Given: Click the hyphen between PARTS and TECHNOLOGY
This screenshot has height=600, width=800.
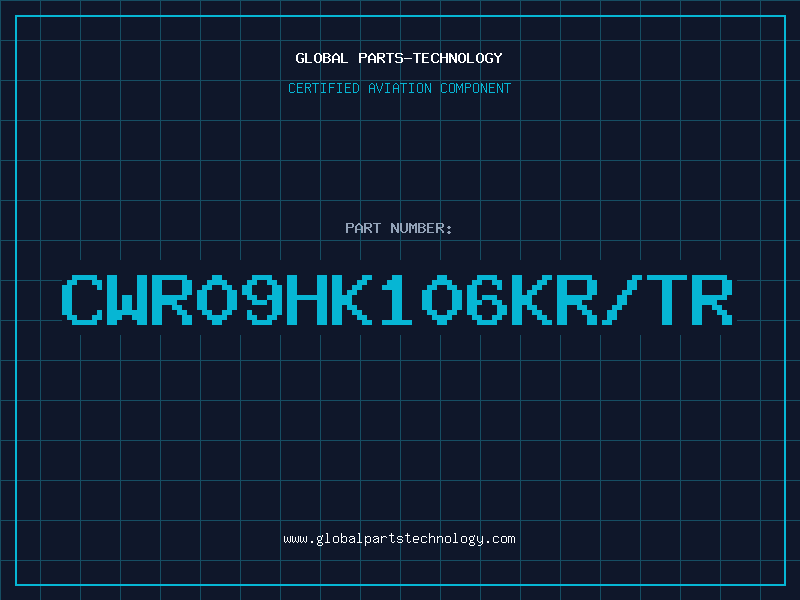Looking at the screenshot, I should point(408,58).
